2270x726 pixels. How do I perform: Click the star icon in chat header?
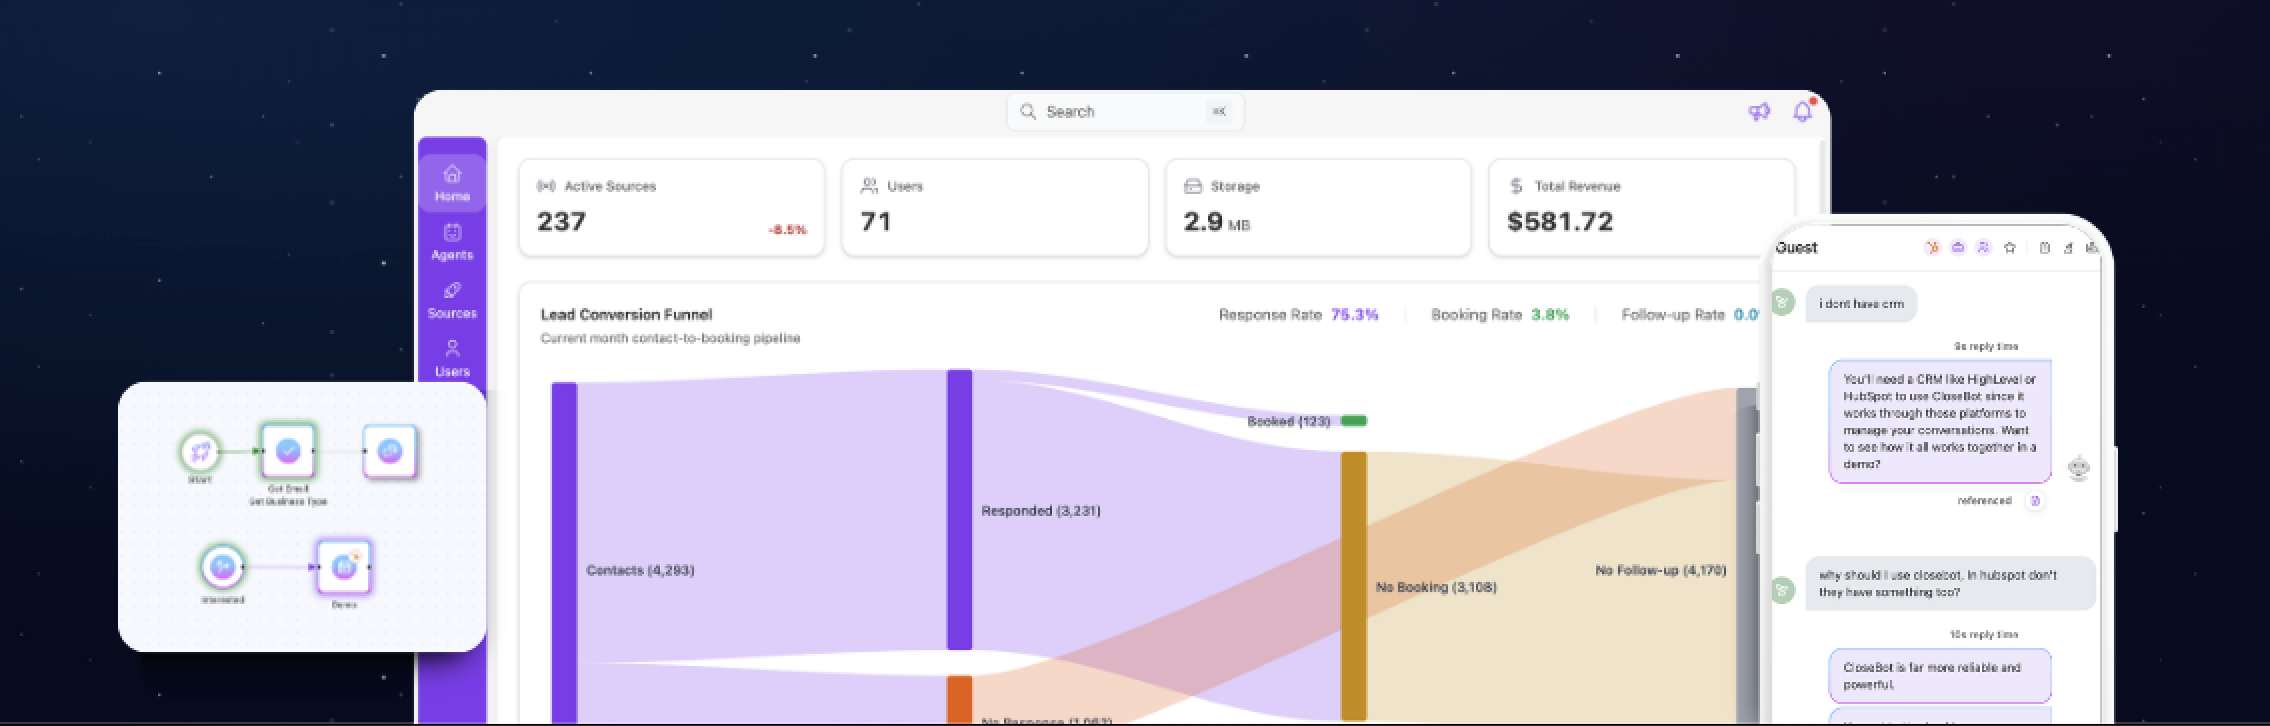pos(2010,248)
